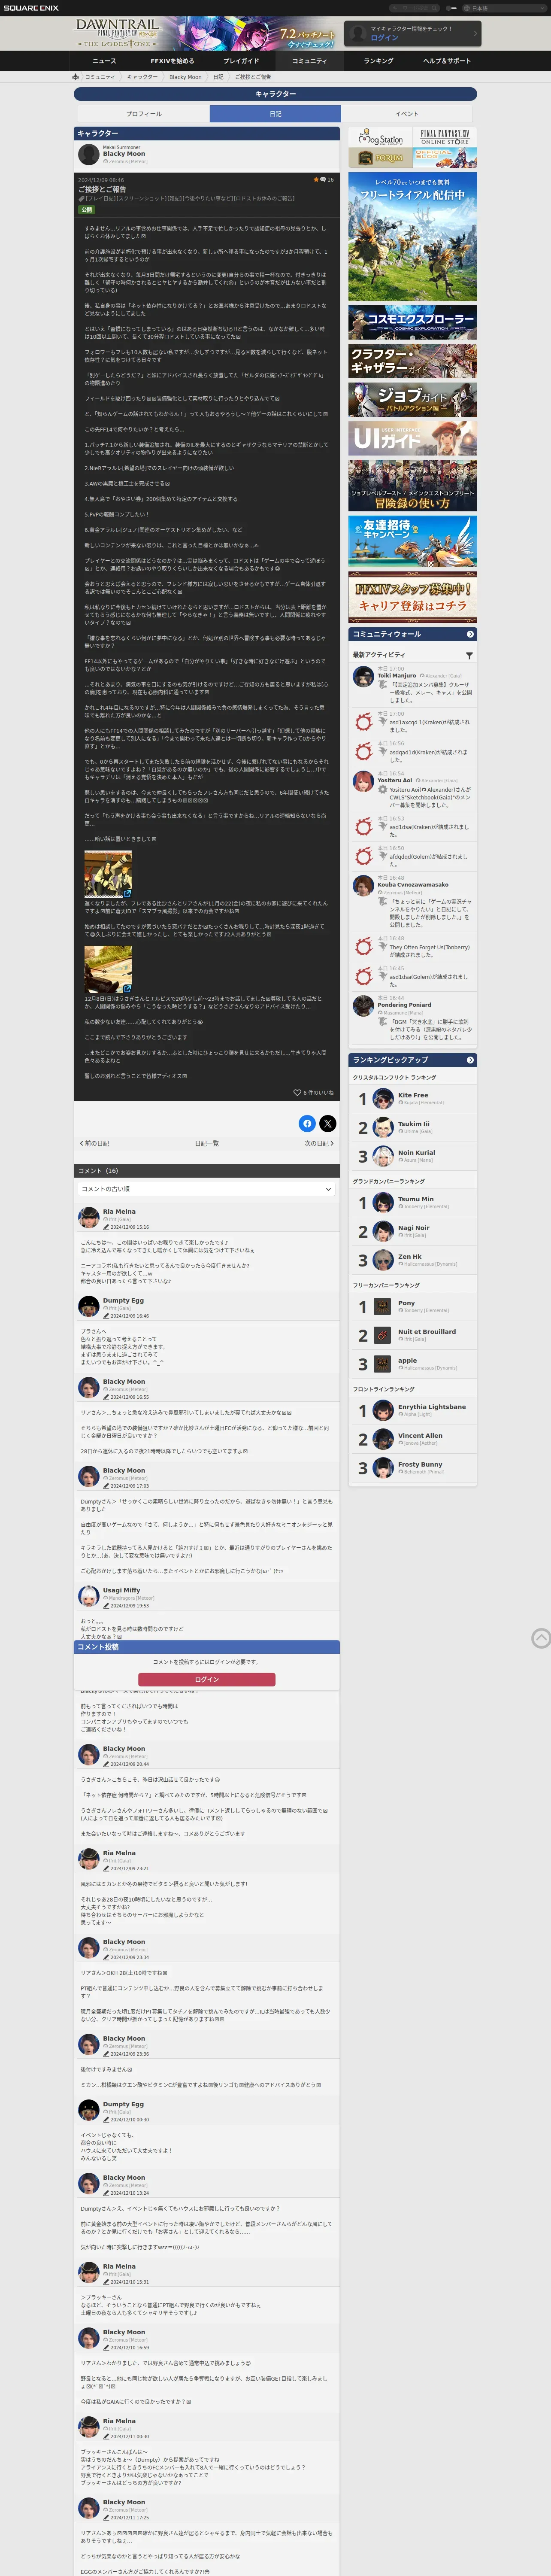Viewport: 551px width, 2576px height.
Task: Open the 日記一覧 diary list link
Action: click(x=207, y=1143)
